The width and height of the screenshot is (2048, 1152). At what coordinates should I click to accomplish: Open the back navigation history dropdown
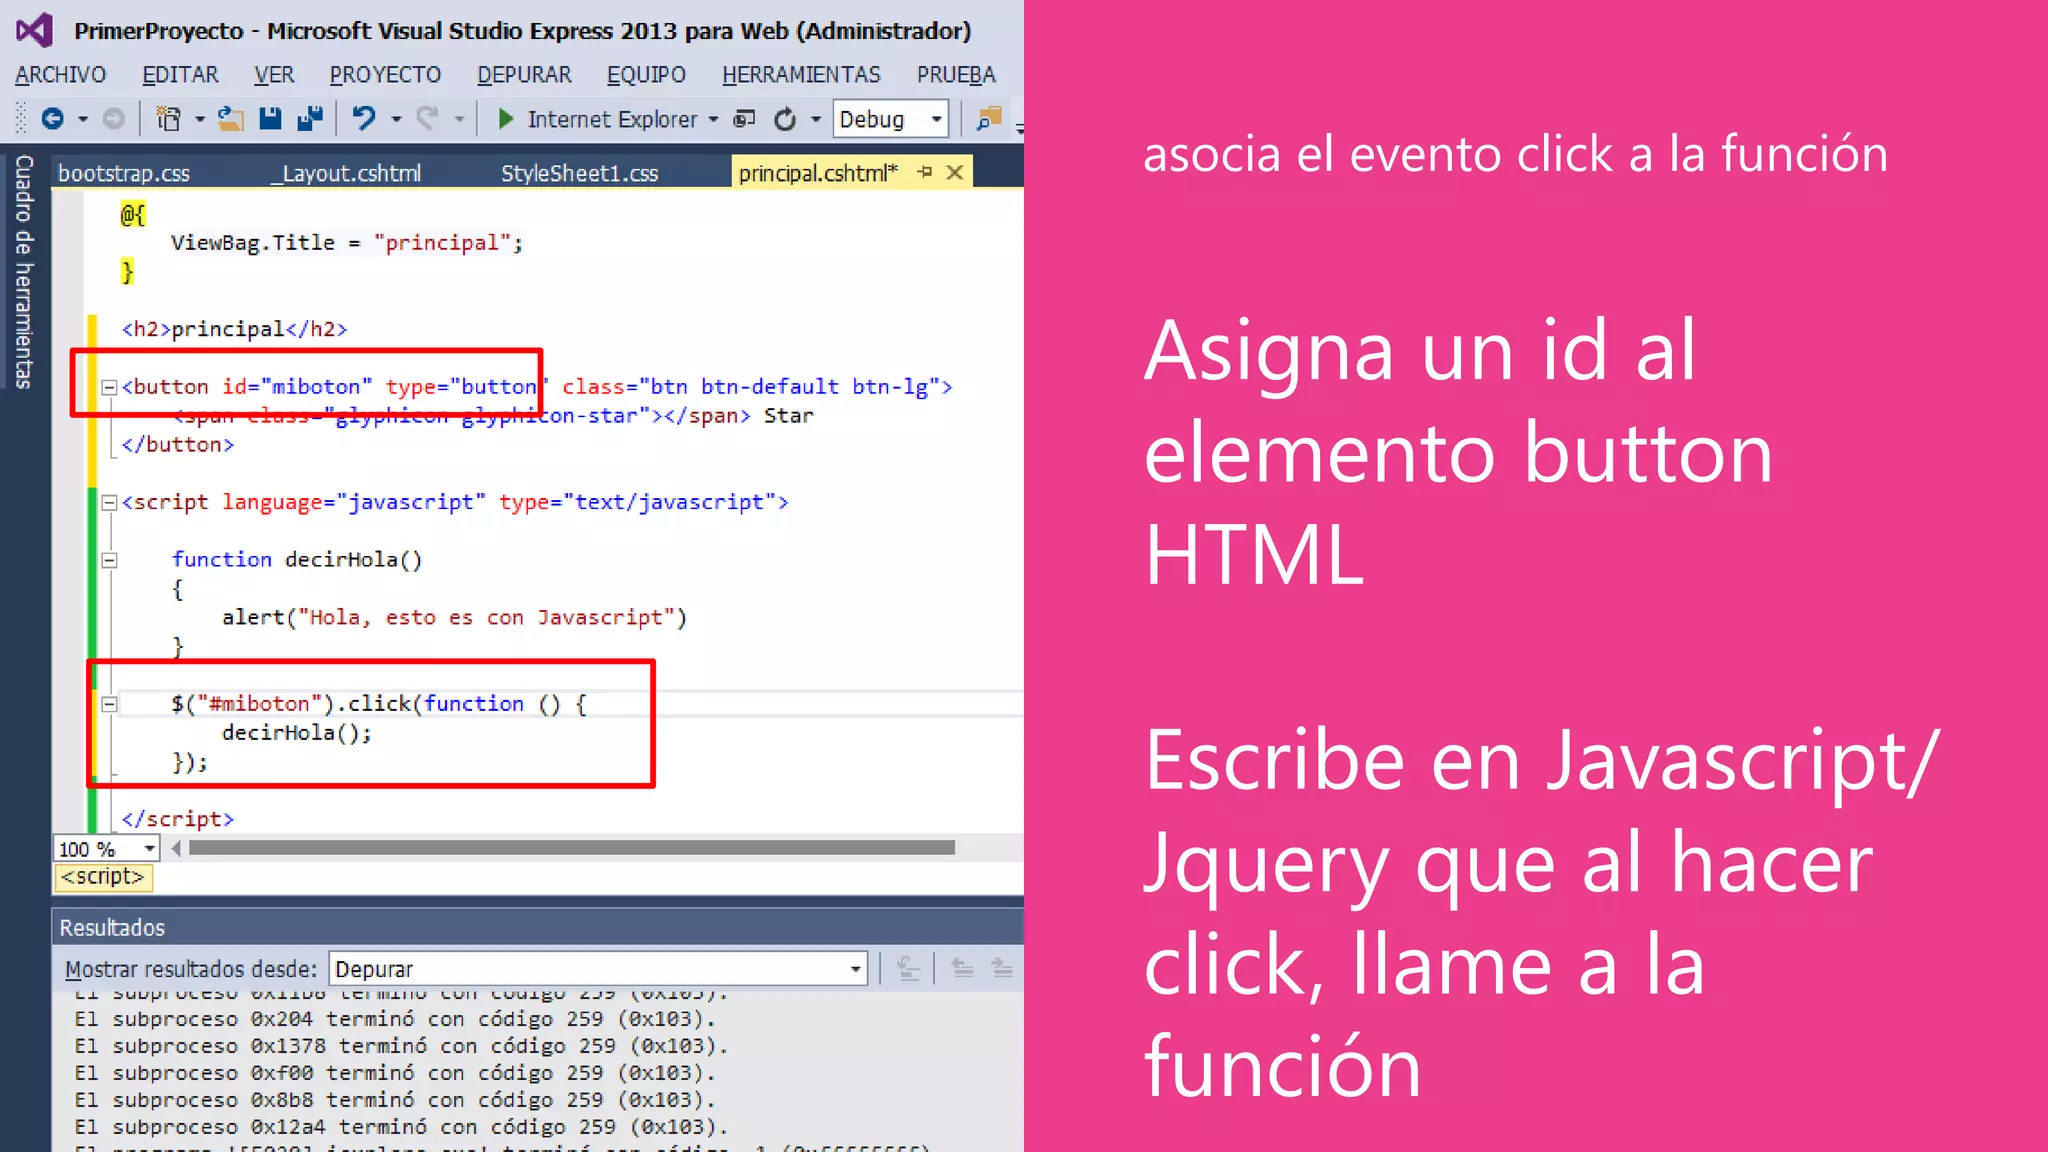pos(83,119)
